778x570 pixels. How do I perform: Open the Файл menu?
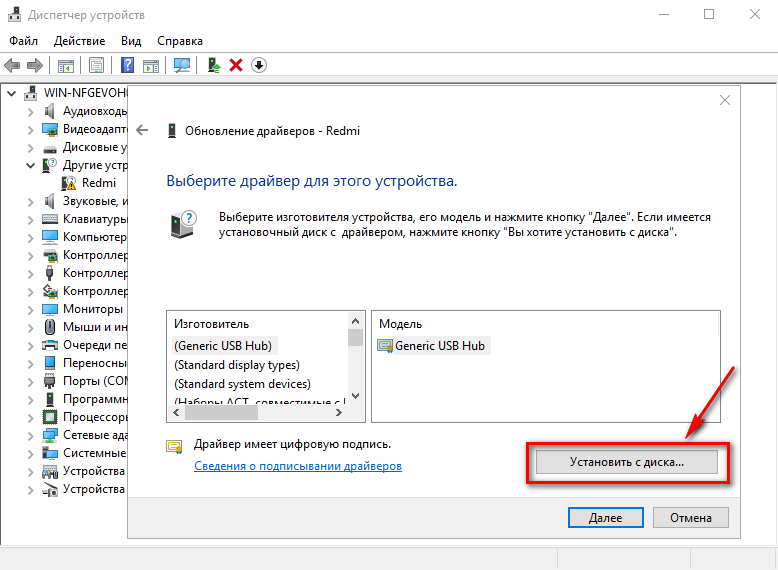pyautogui.click(x=23, y=41)
